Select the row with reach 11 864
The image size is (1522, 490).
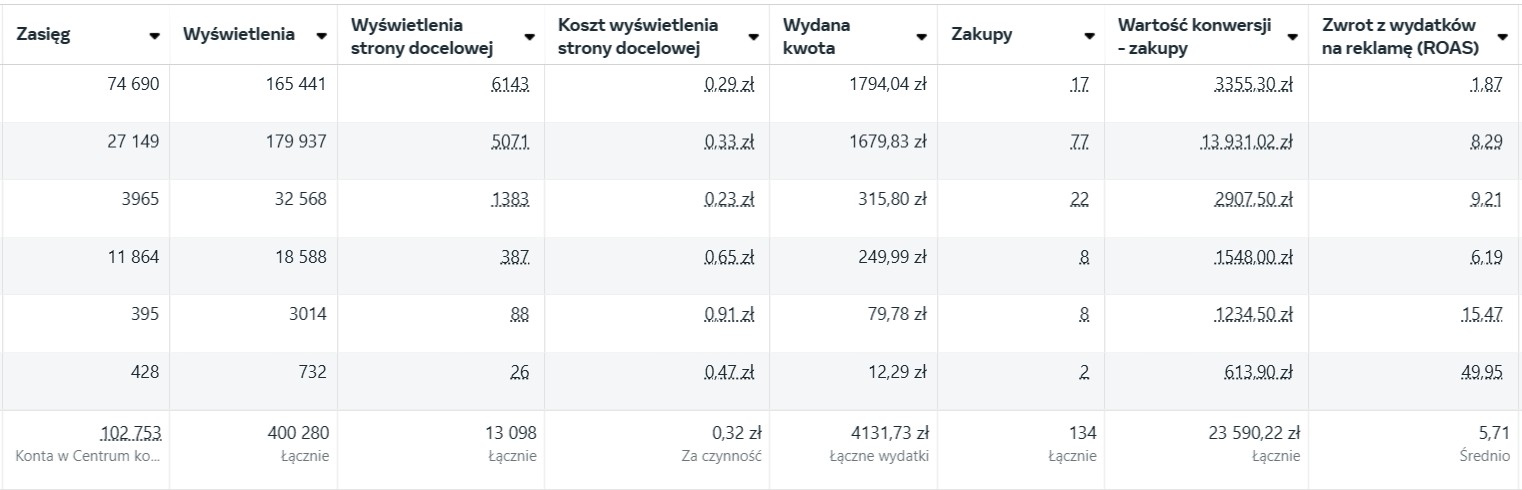(x=761, y=258)
